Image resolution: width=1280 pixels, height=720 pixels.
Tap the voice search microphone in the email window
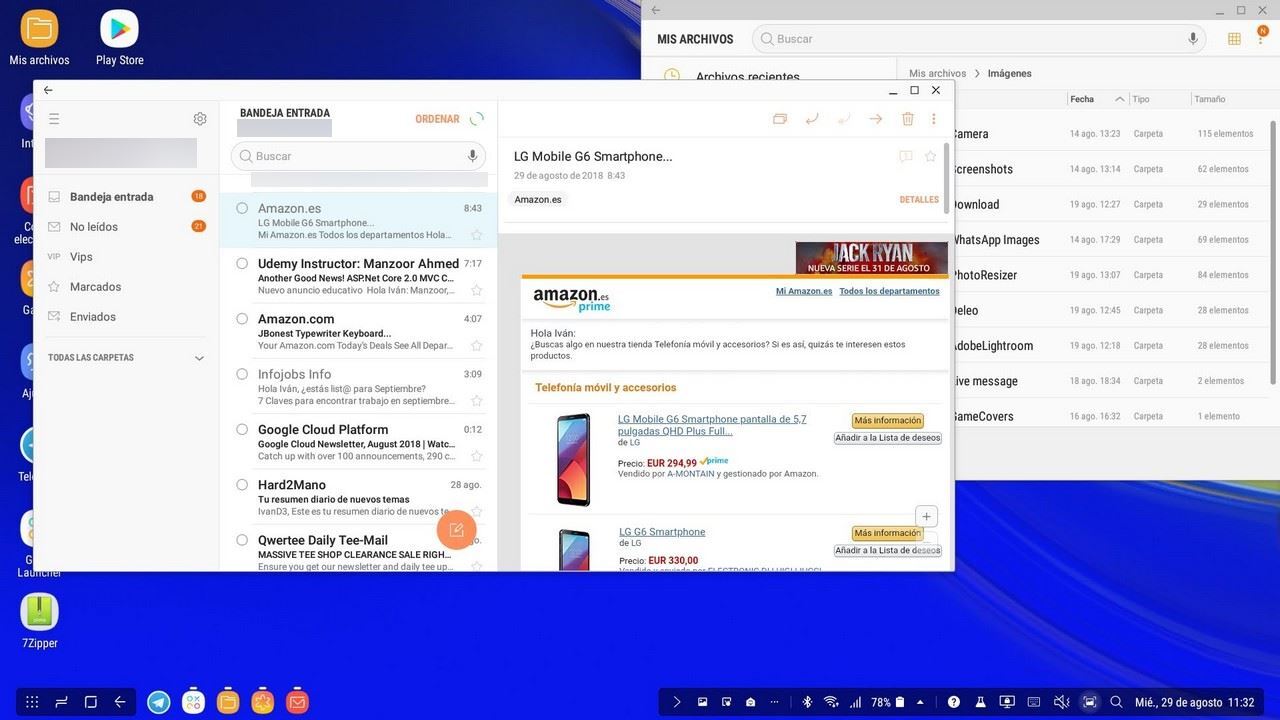click(x=472, y=156)
